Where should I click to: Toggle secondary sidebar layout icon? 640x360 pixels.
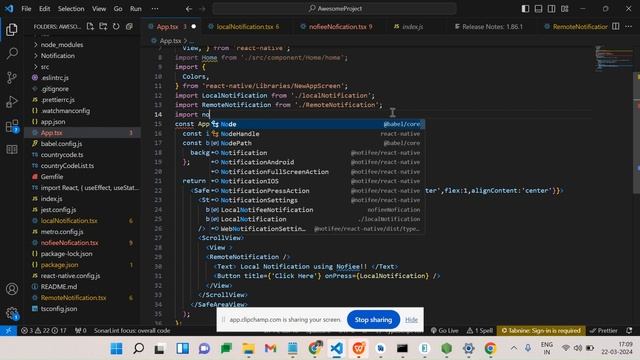pyautogui.click(x=551, y=9)
